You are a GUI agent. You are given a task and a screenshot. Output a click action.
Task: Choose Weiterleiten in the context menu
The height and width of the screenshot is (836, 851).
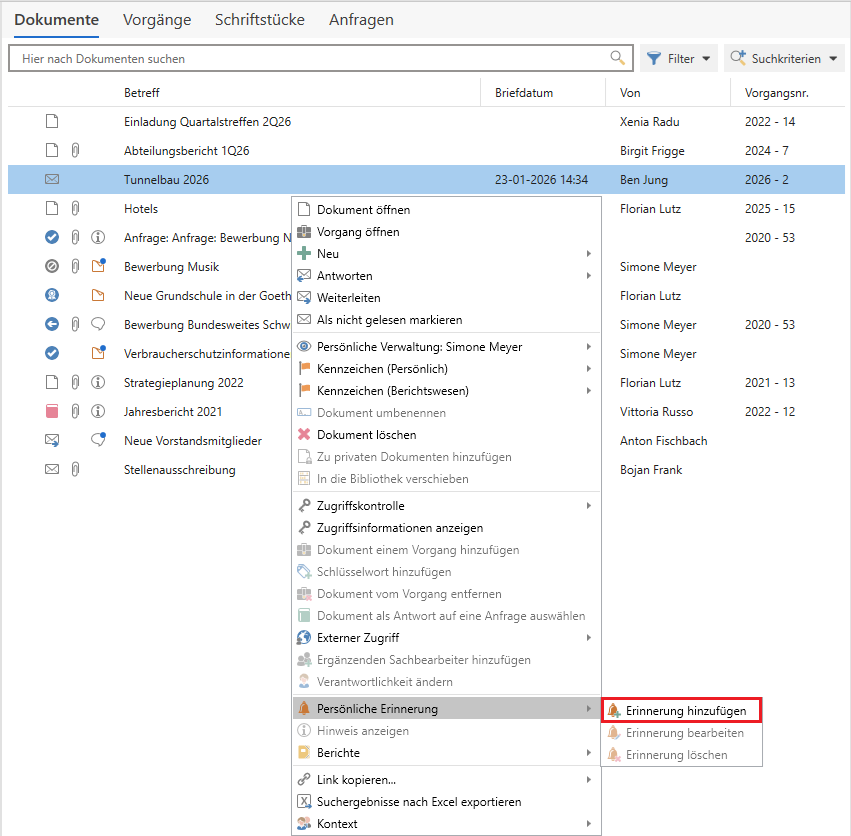coord(447,297)
